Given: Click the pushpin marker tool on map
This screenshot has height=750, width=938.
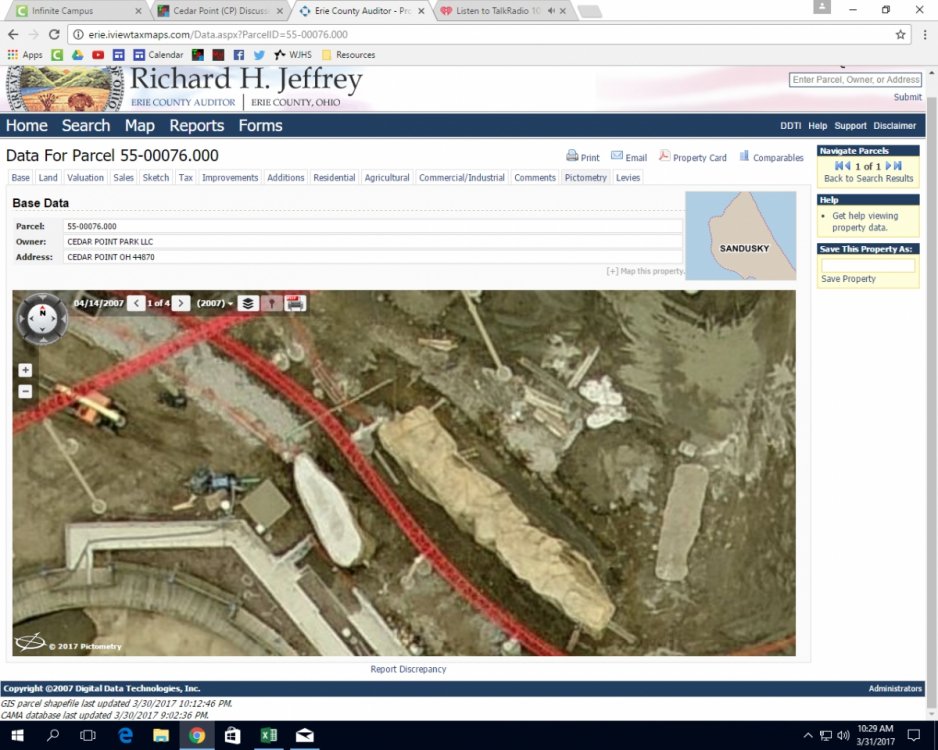Looking at the screenshot, I should point(271,303).
